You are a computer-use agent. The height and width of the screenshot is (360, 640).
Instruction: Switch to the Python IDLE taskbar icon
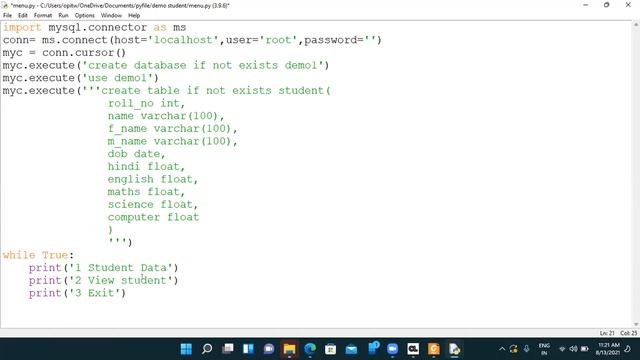(454, 349)
